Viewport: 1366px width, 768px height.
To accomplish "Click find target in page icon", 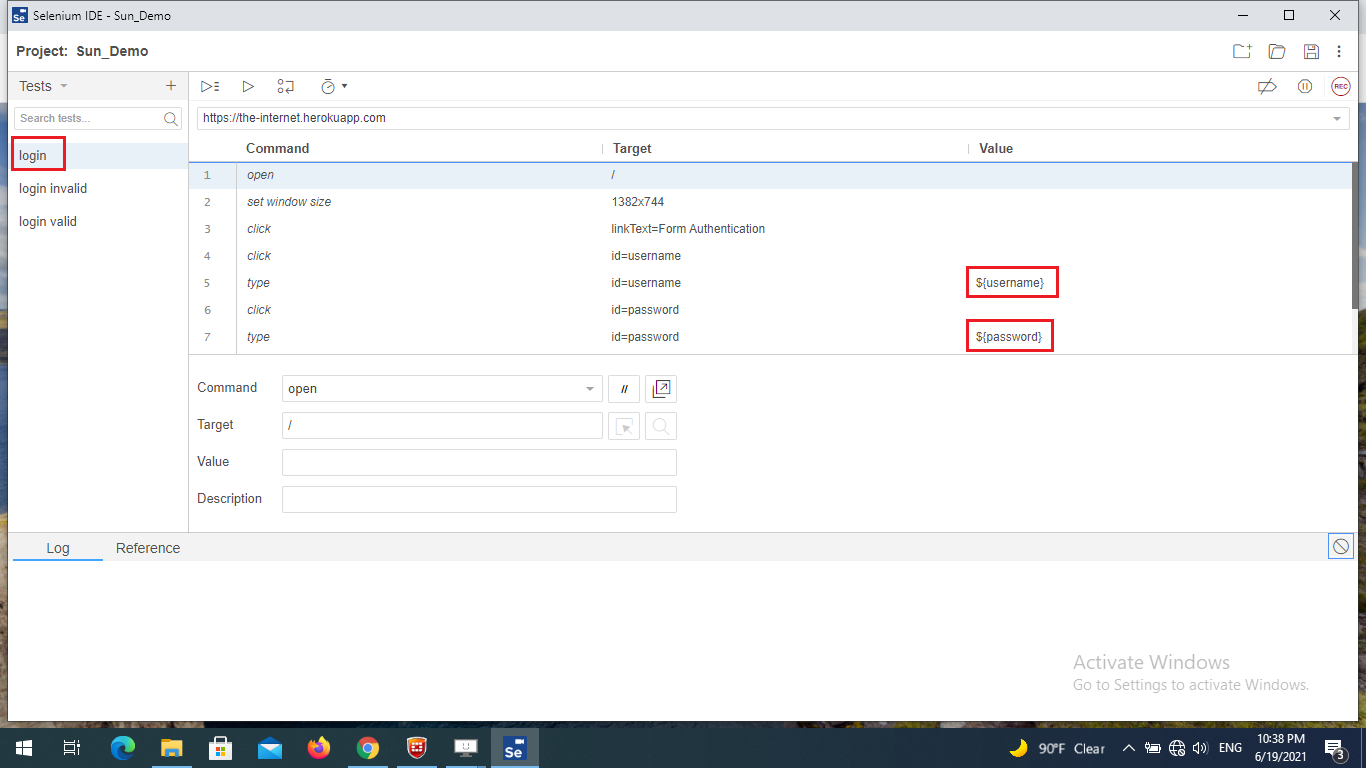I will tap(661, 426).
